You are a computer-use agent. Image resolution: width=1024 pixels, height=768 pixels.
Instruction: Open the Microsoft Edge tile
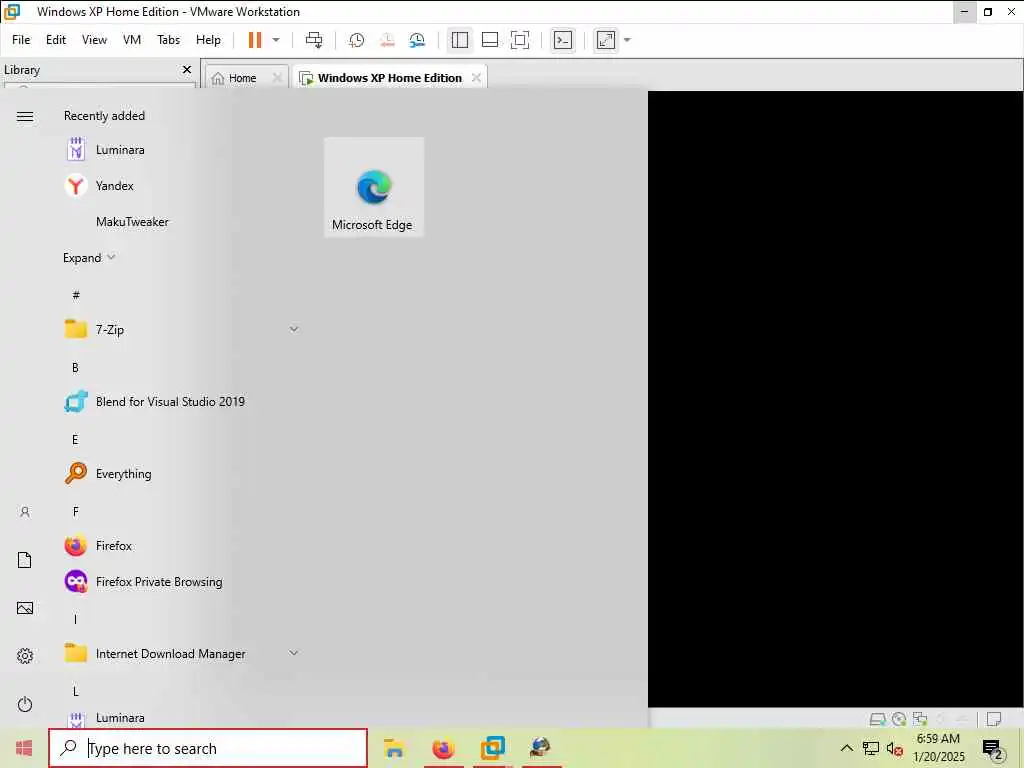coord(374,187)
